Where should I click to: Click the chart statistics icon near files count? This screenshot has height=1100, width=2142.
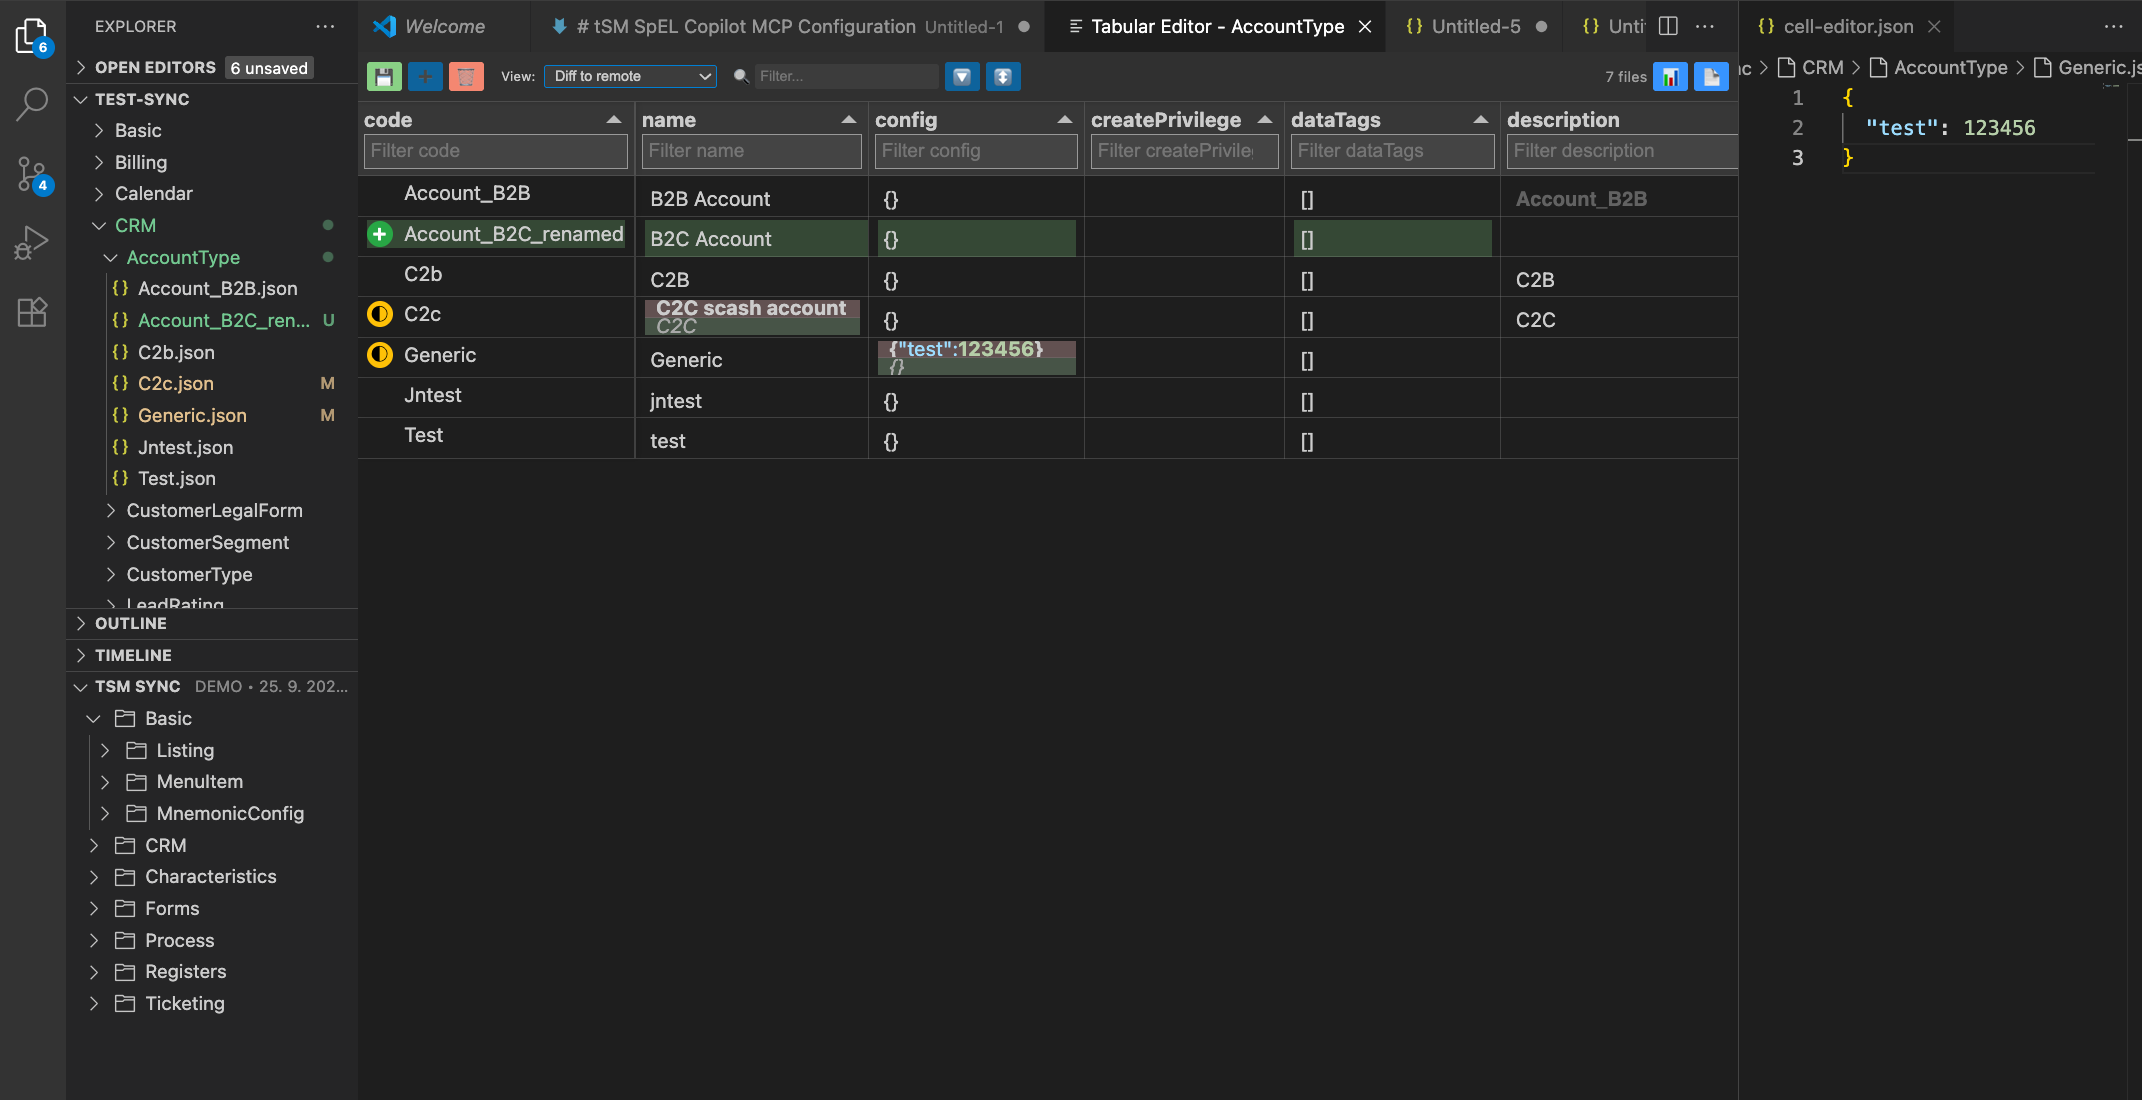pos(1670,76)
